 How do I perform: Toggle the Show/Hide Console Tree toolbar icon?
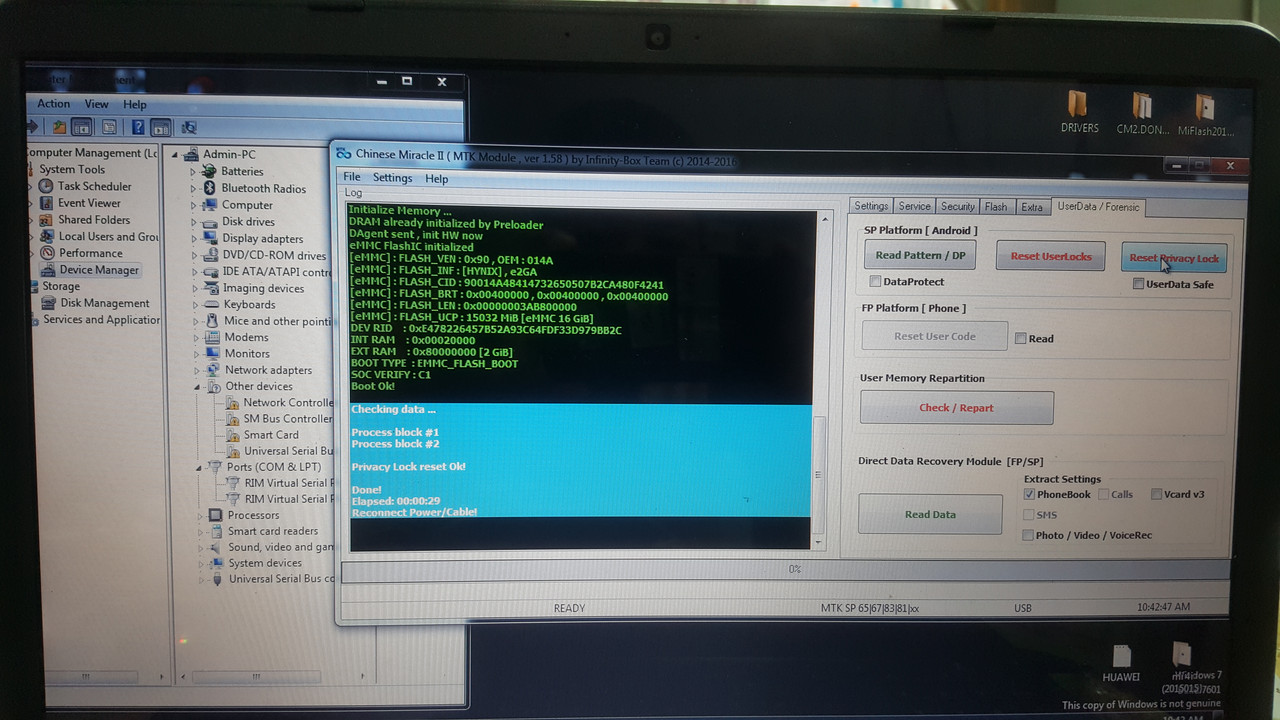pyautogui.click(x=82, y=127)
